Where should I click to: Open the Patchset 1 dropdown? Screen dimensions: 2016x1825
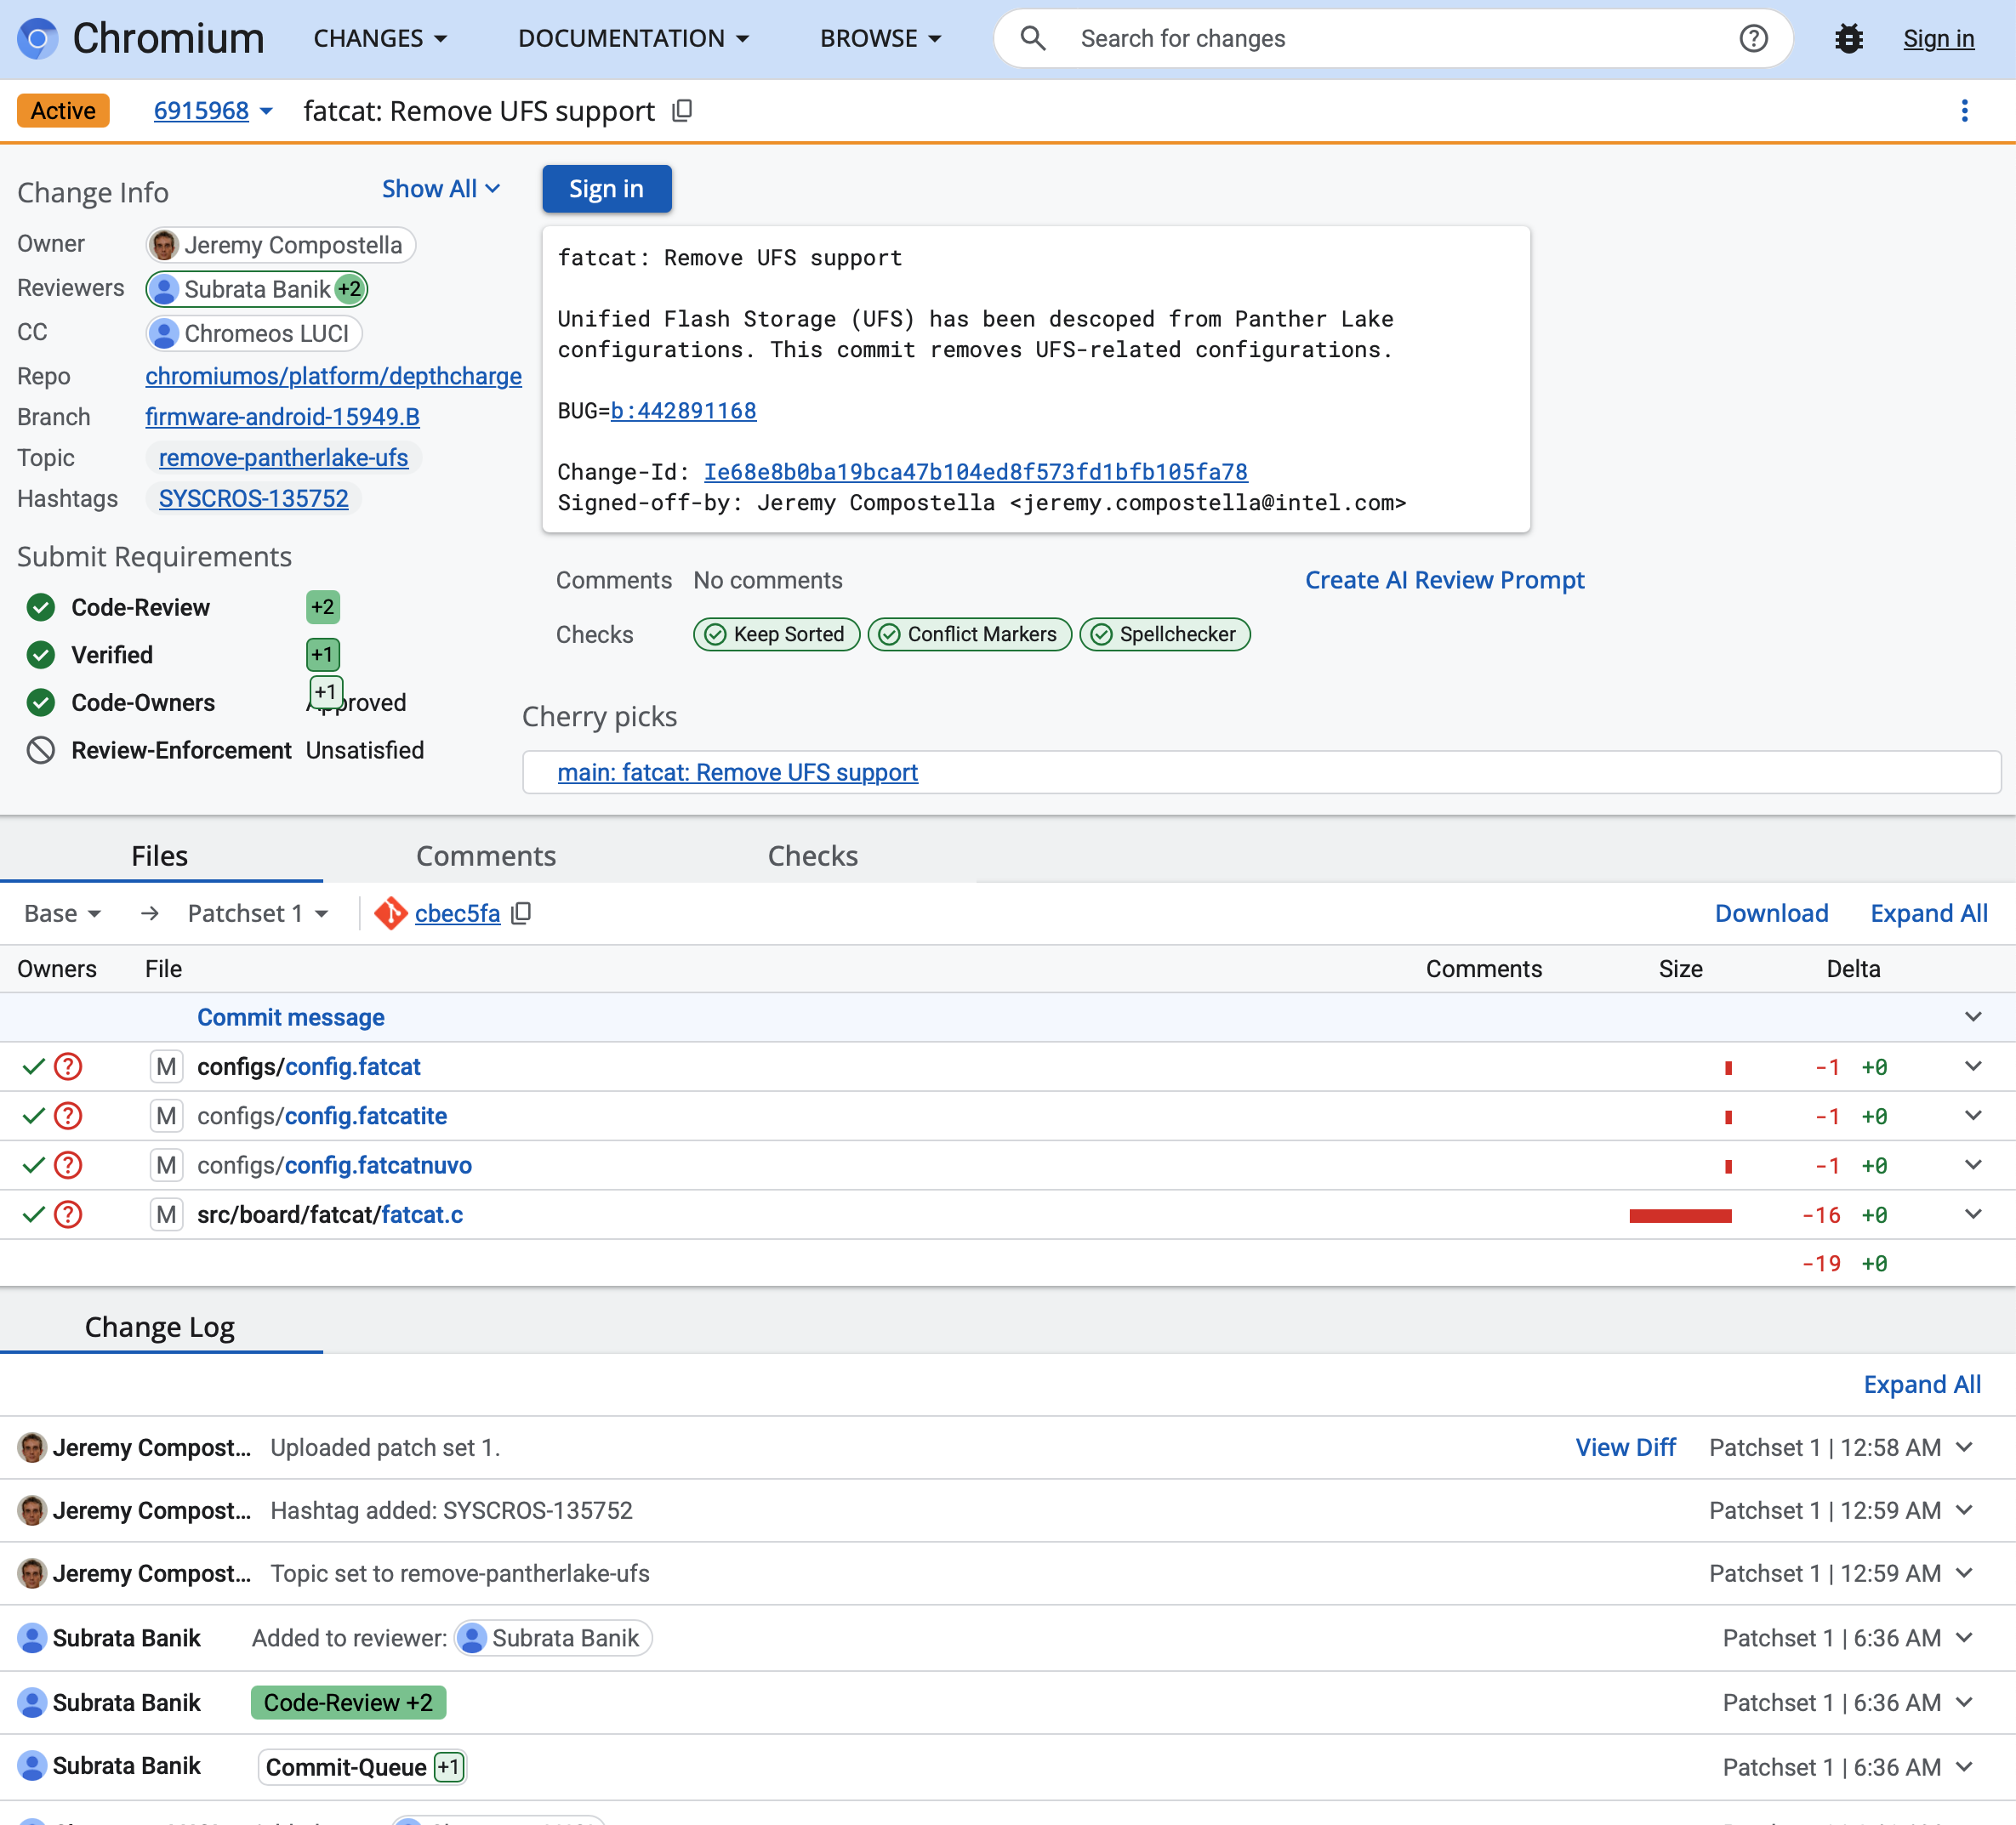257,913
